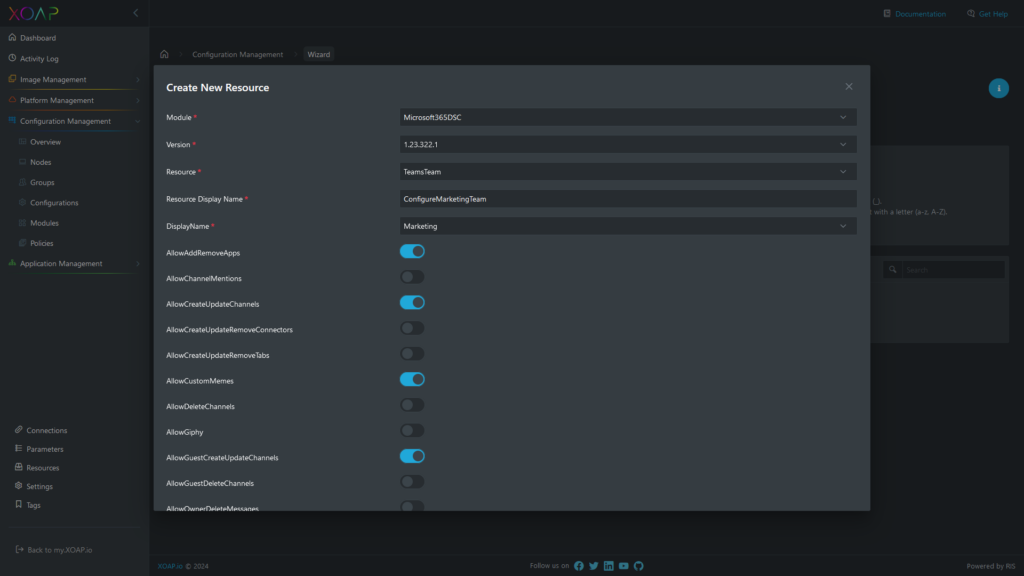Click the Activity Log clock icon
The width and height of the screenshot is (1024, 576).
click(12, 58)
